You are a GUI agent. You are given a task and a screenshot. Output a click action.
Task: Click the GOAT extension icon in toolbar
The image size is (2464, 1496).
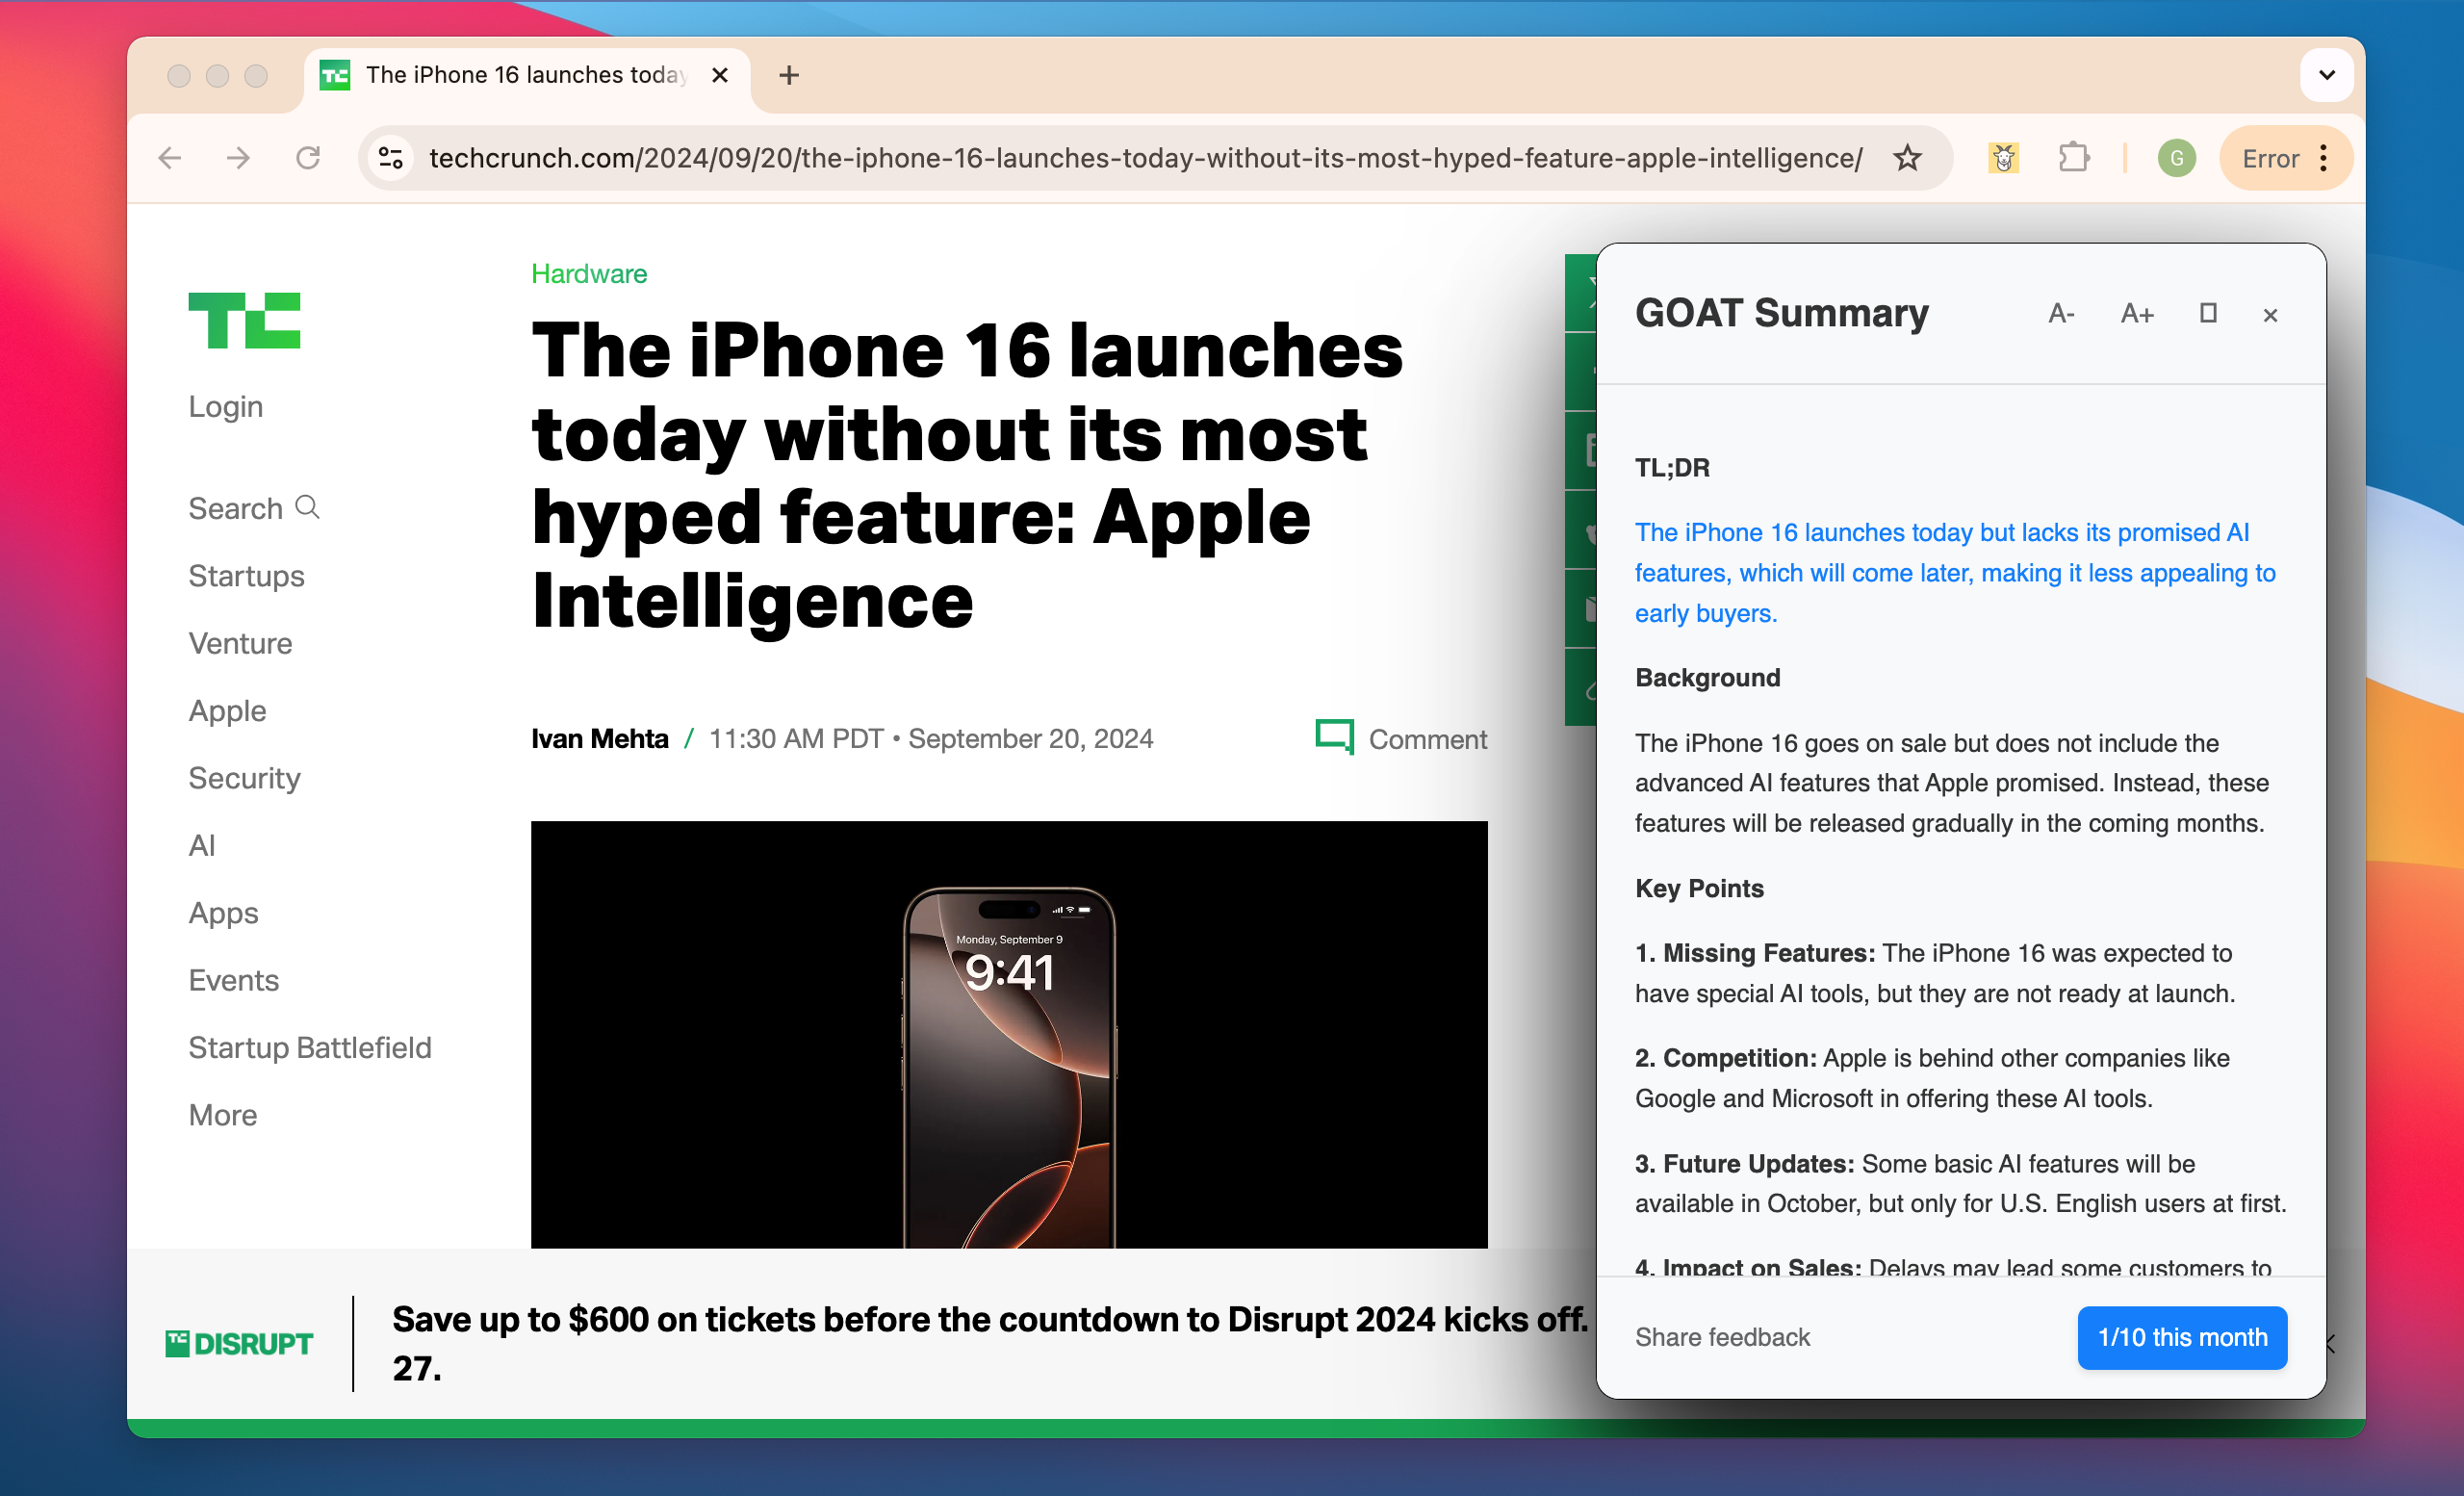(2003, 158)
